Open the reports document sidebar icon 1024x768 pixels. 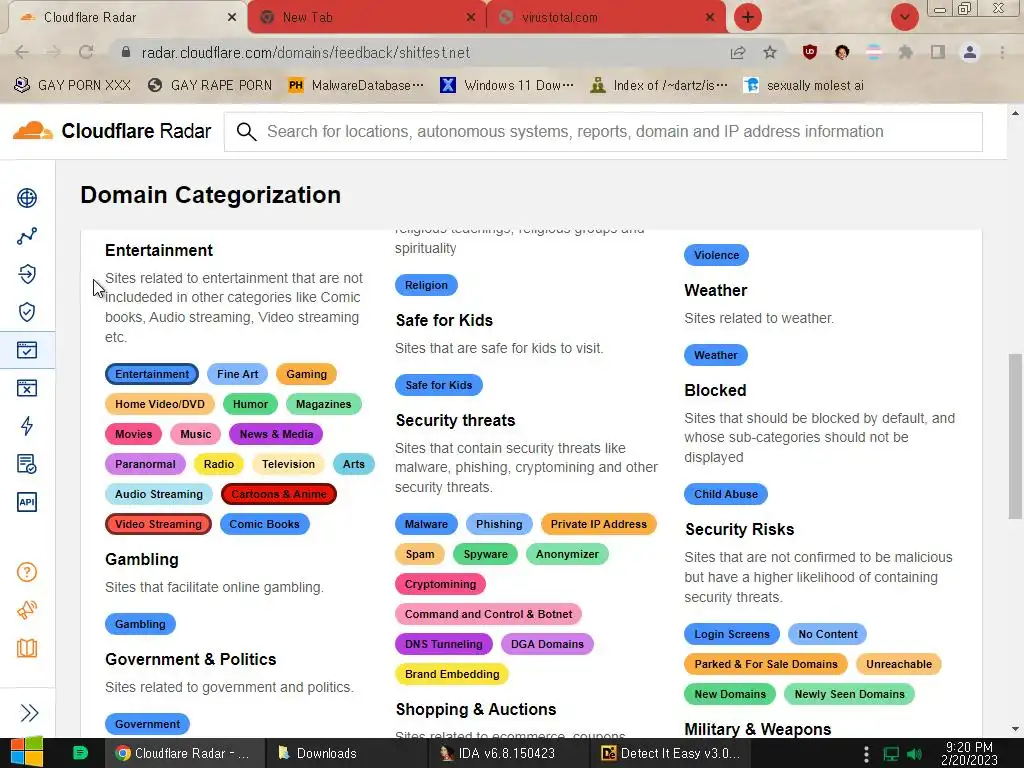[x=27, y=464]
